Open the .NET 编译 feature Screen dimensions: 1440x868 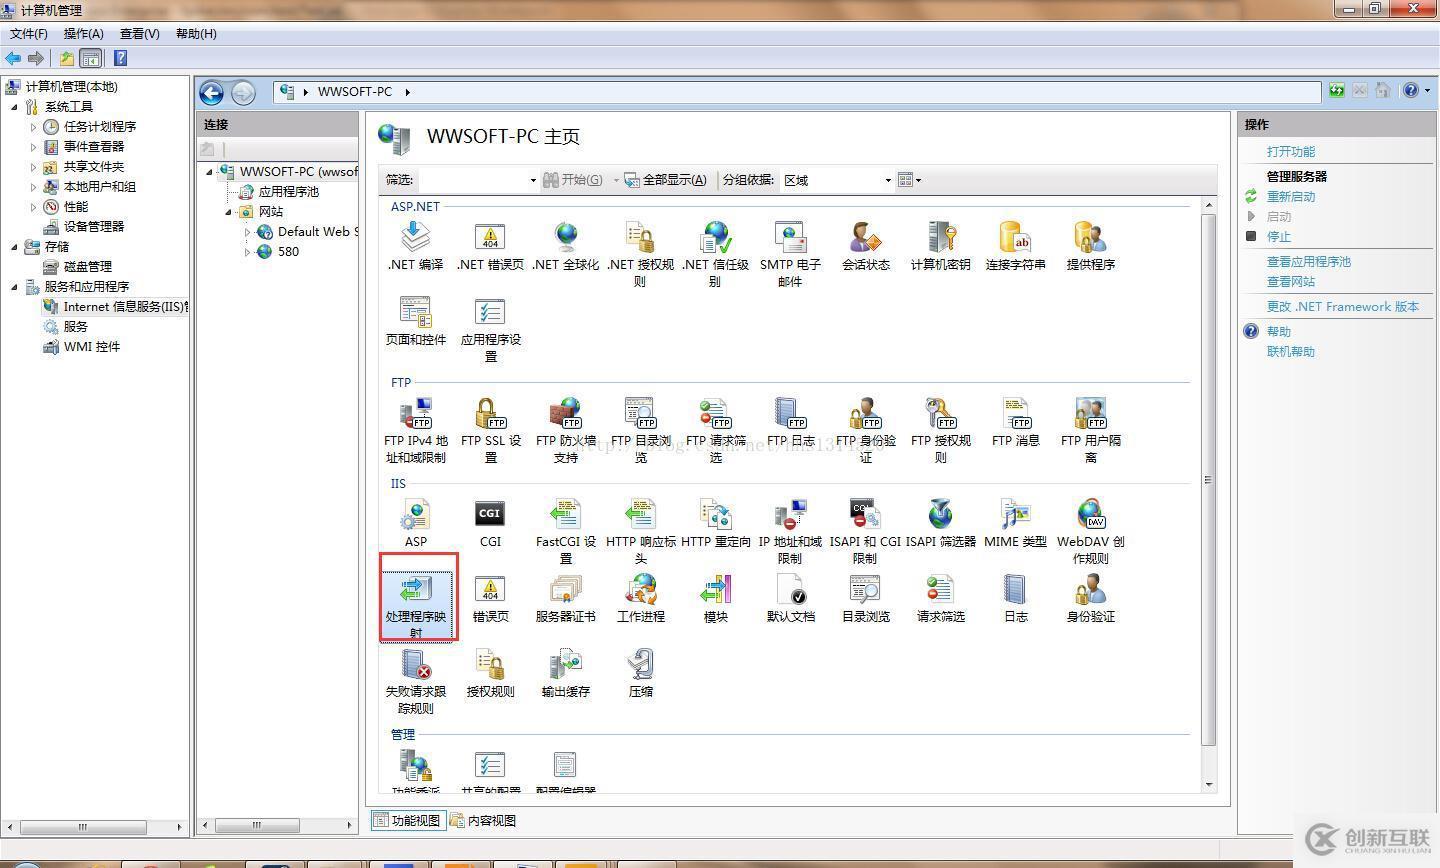click(415, 246)
